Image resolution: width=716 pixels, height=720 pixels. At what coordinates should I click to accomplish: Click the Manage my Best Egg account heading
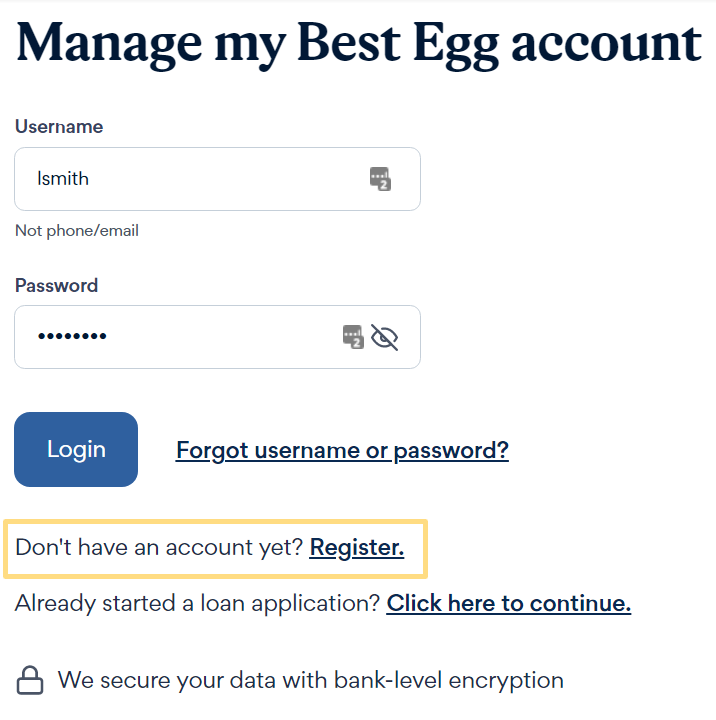point(358,42)
